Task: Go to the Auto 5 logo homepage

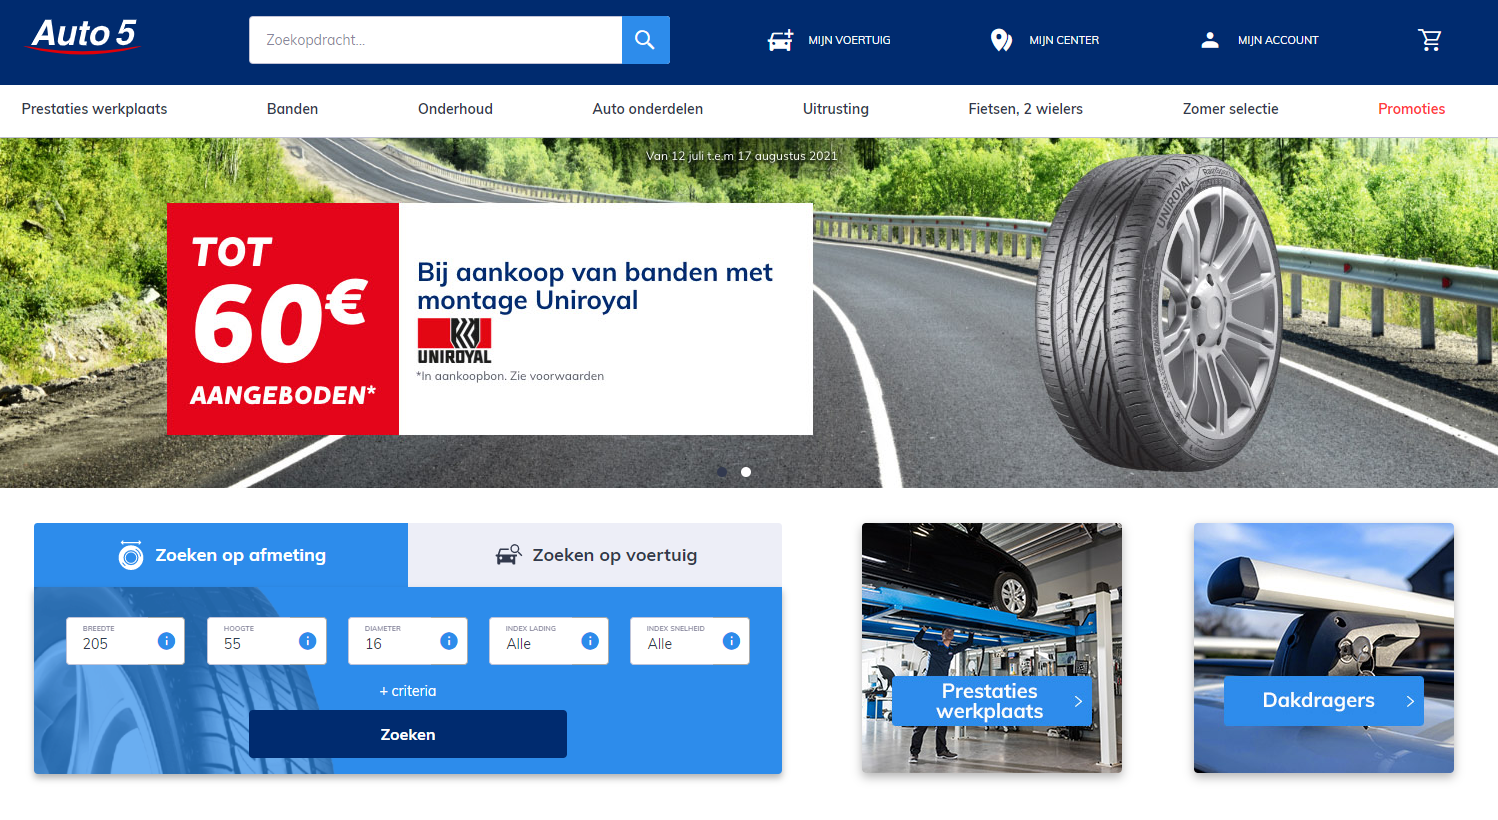Action: coord(84,36)
